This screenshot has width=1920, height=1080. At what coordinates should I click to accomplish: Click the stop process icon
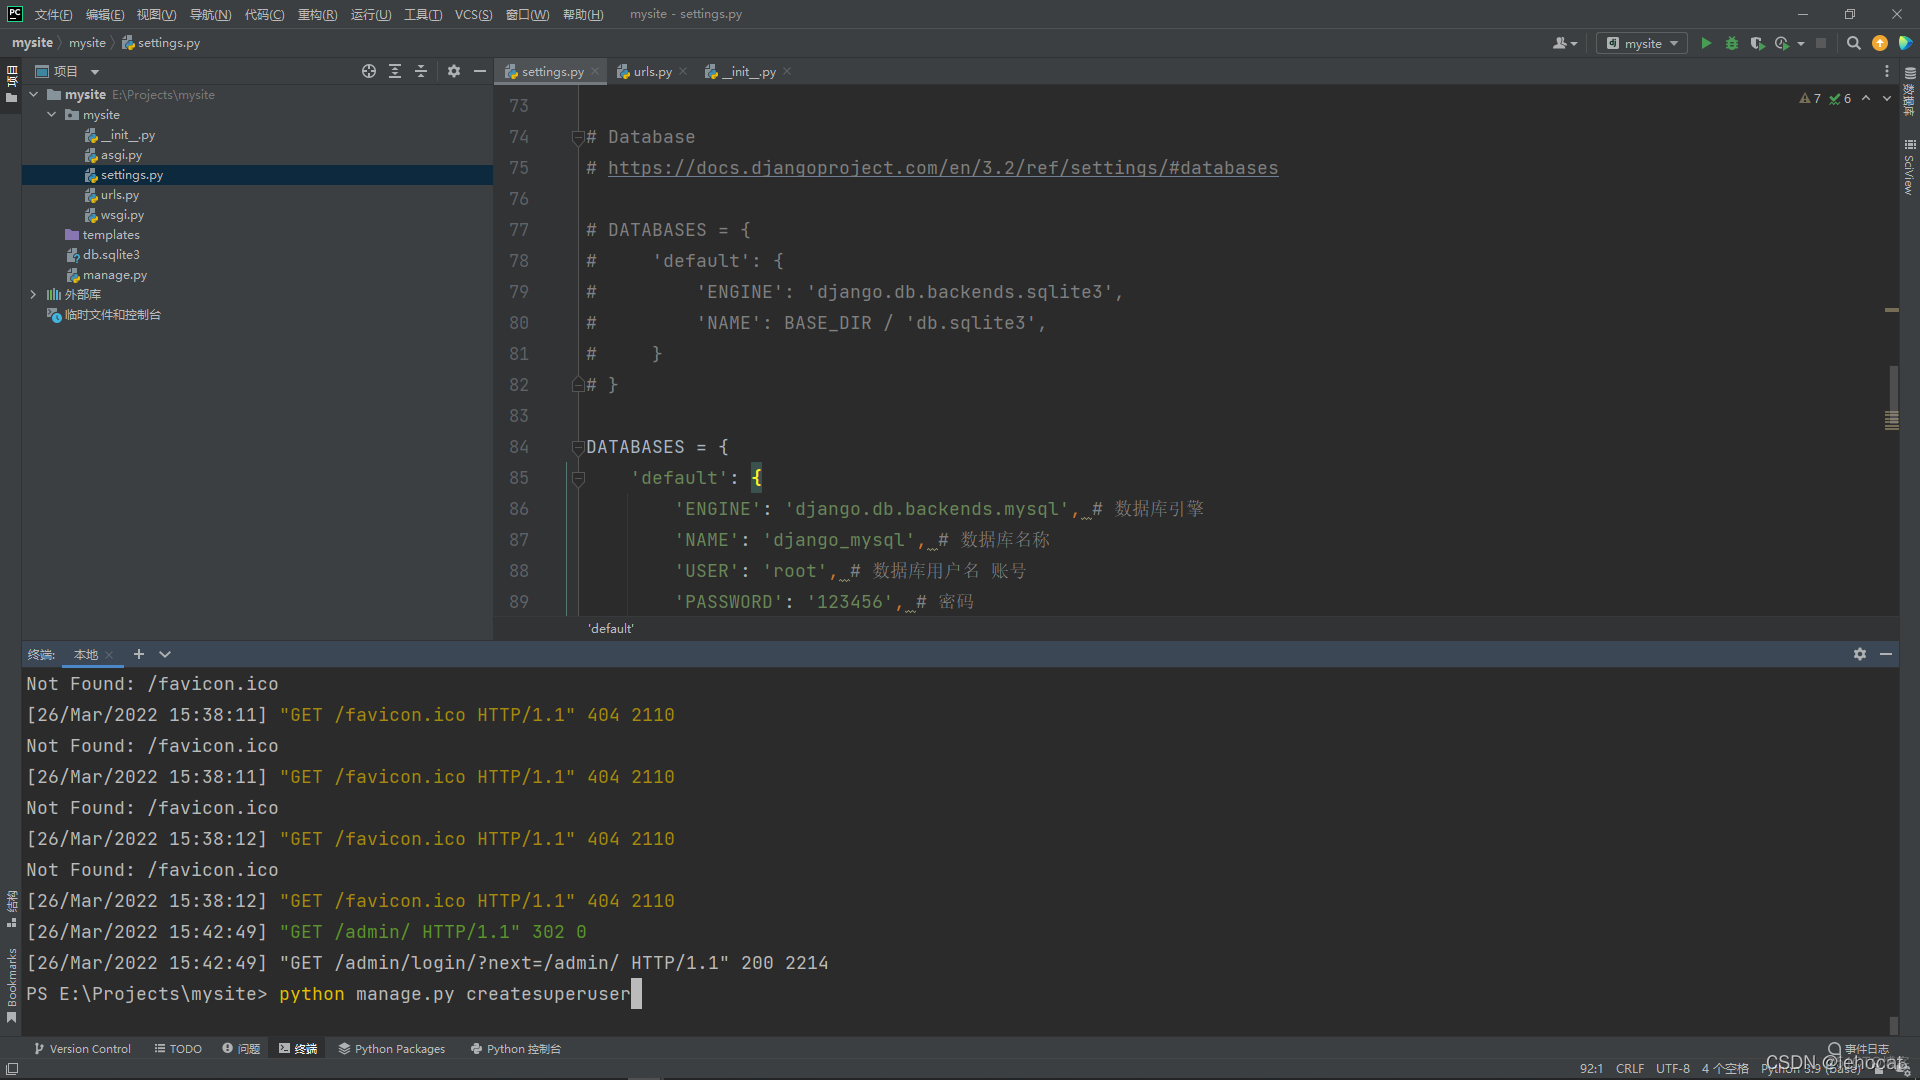point(1821,43)
